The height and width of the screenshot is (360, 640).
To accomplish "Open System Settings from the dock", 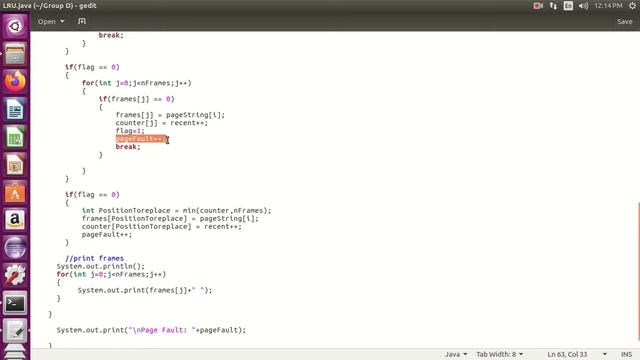I will coord(15,275).
